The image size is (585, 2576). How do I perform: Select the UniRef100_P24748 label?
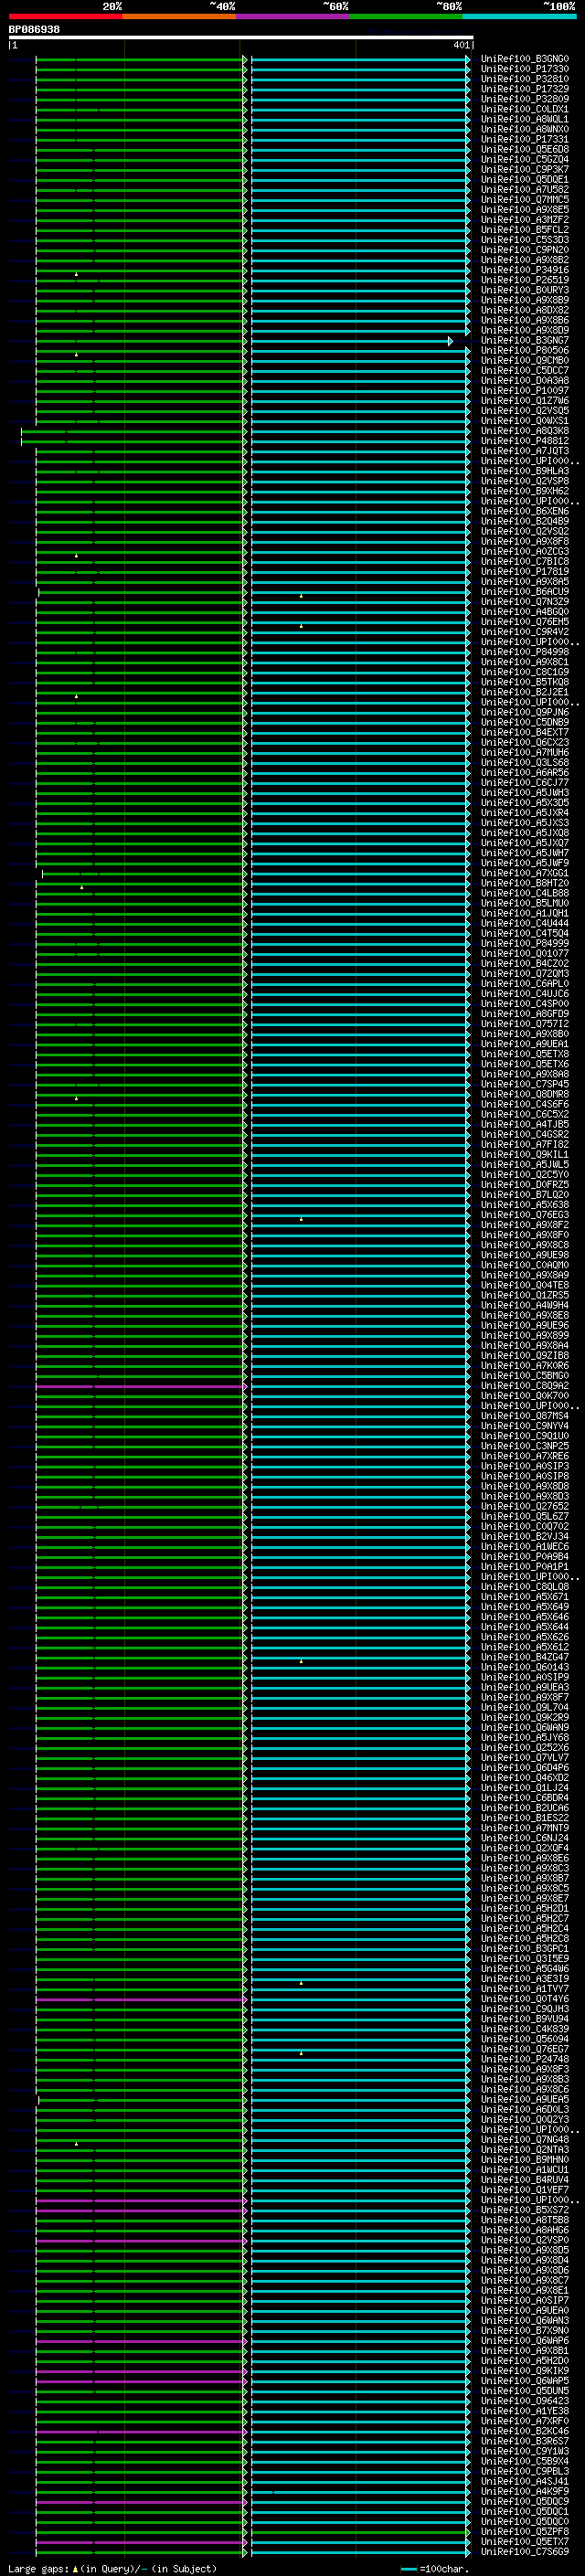point(525,2059)
